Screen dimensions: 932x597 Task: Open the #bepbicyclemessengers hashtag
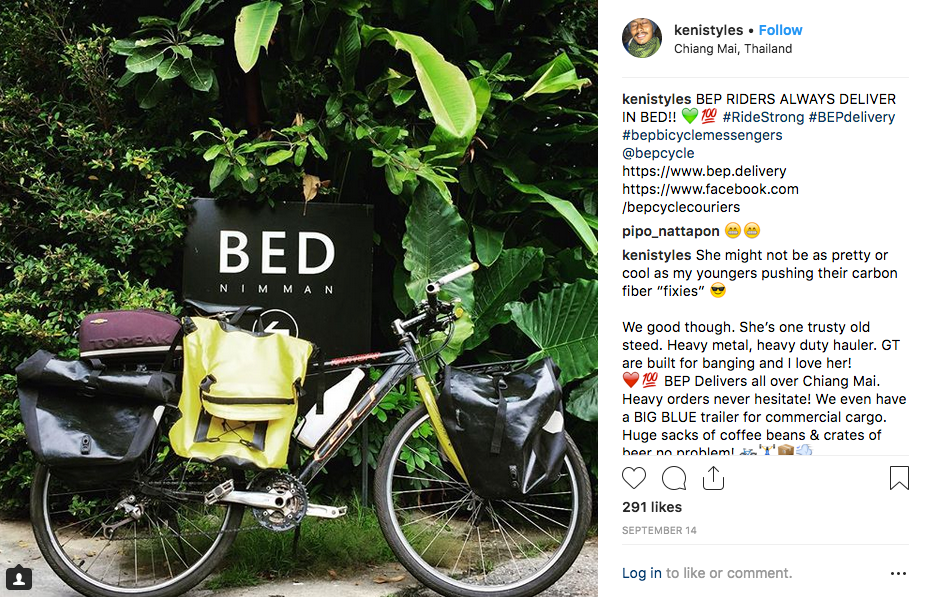tap(702, 135)
